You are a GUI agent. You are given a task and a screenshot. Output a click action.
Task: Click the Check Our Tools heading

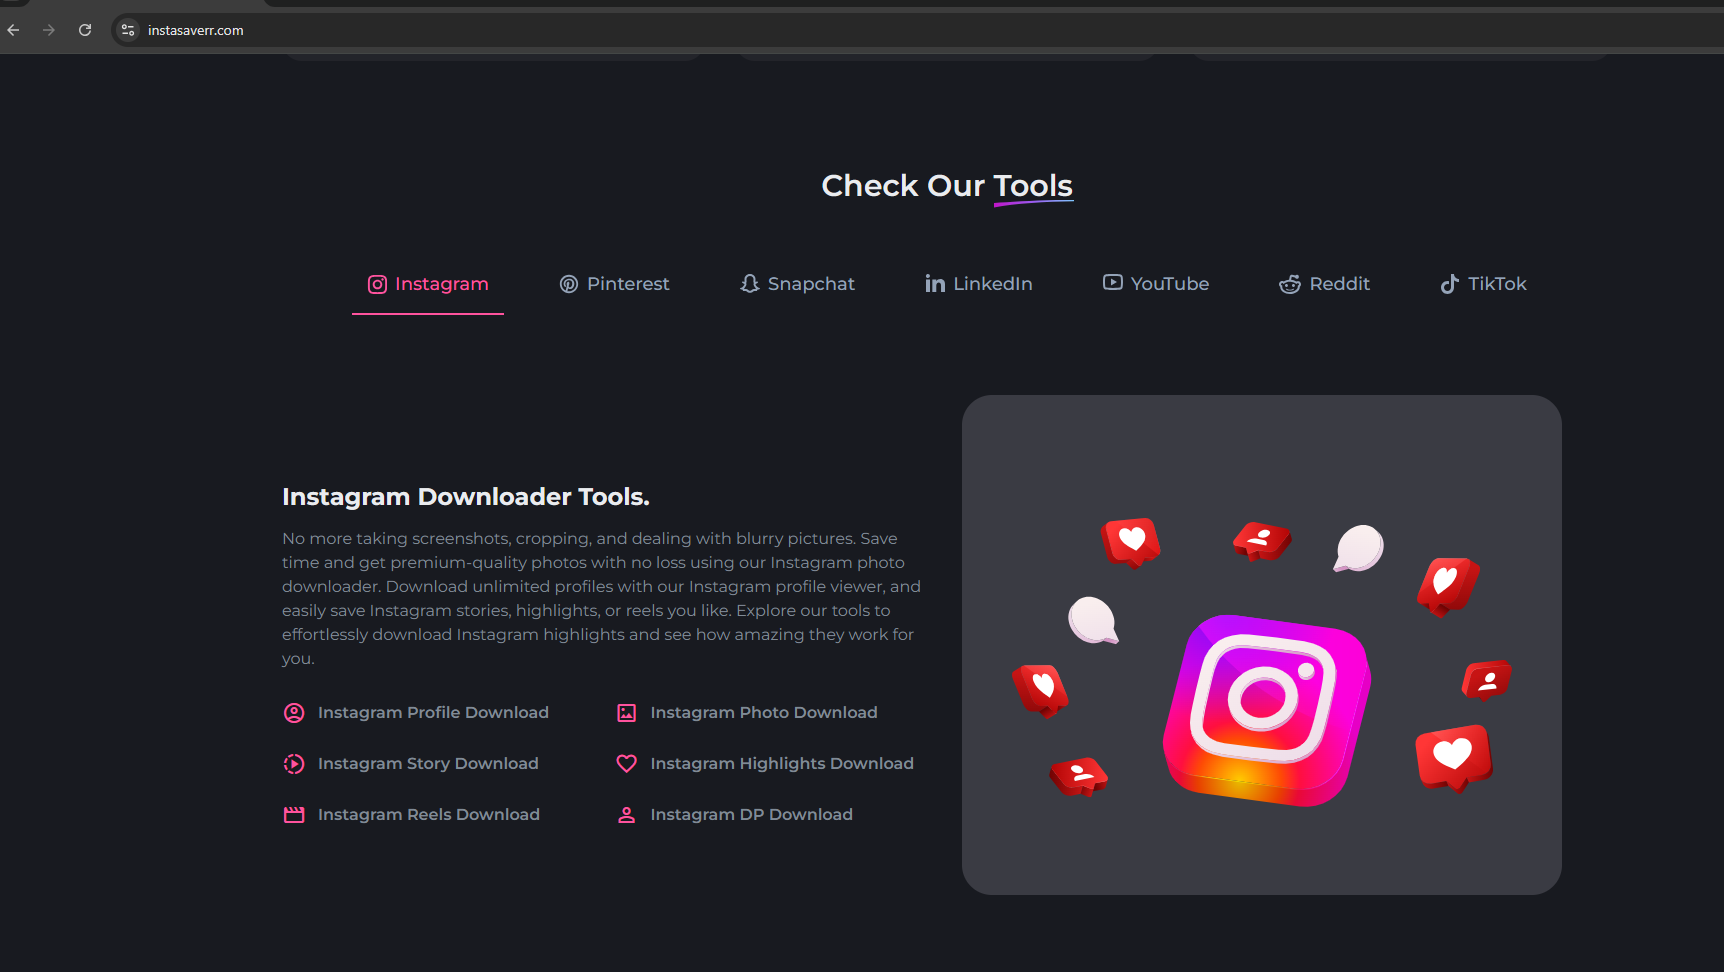tap(947, 186)
